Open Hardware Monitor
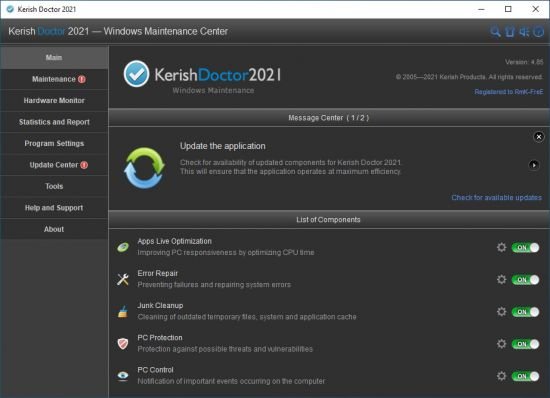550x398 pixels. [54, 101]
